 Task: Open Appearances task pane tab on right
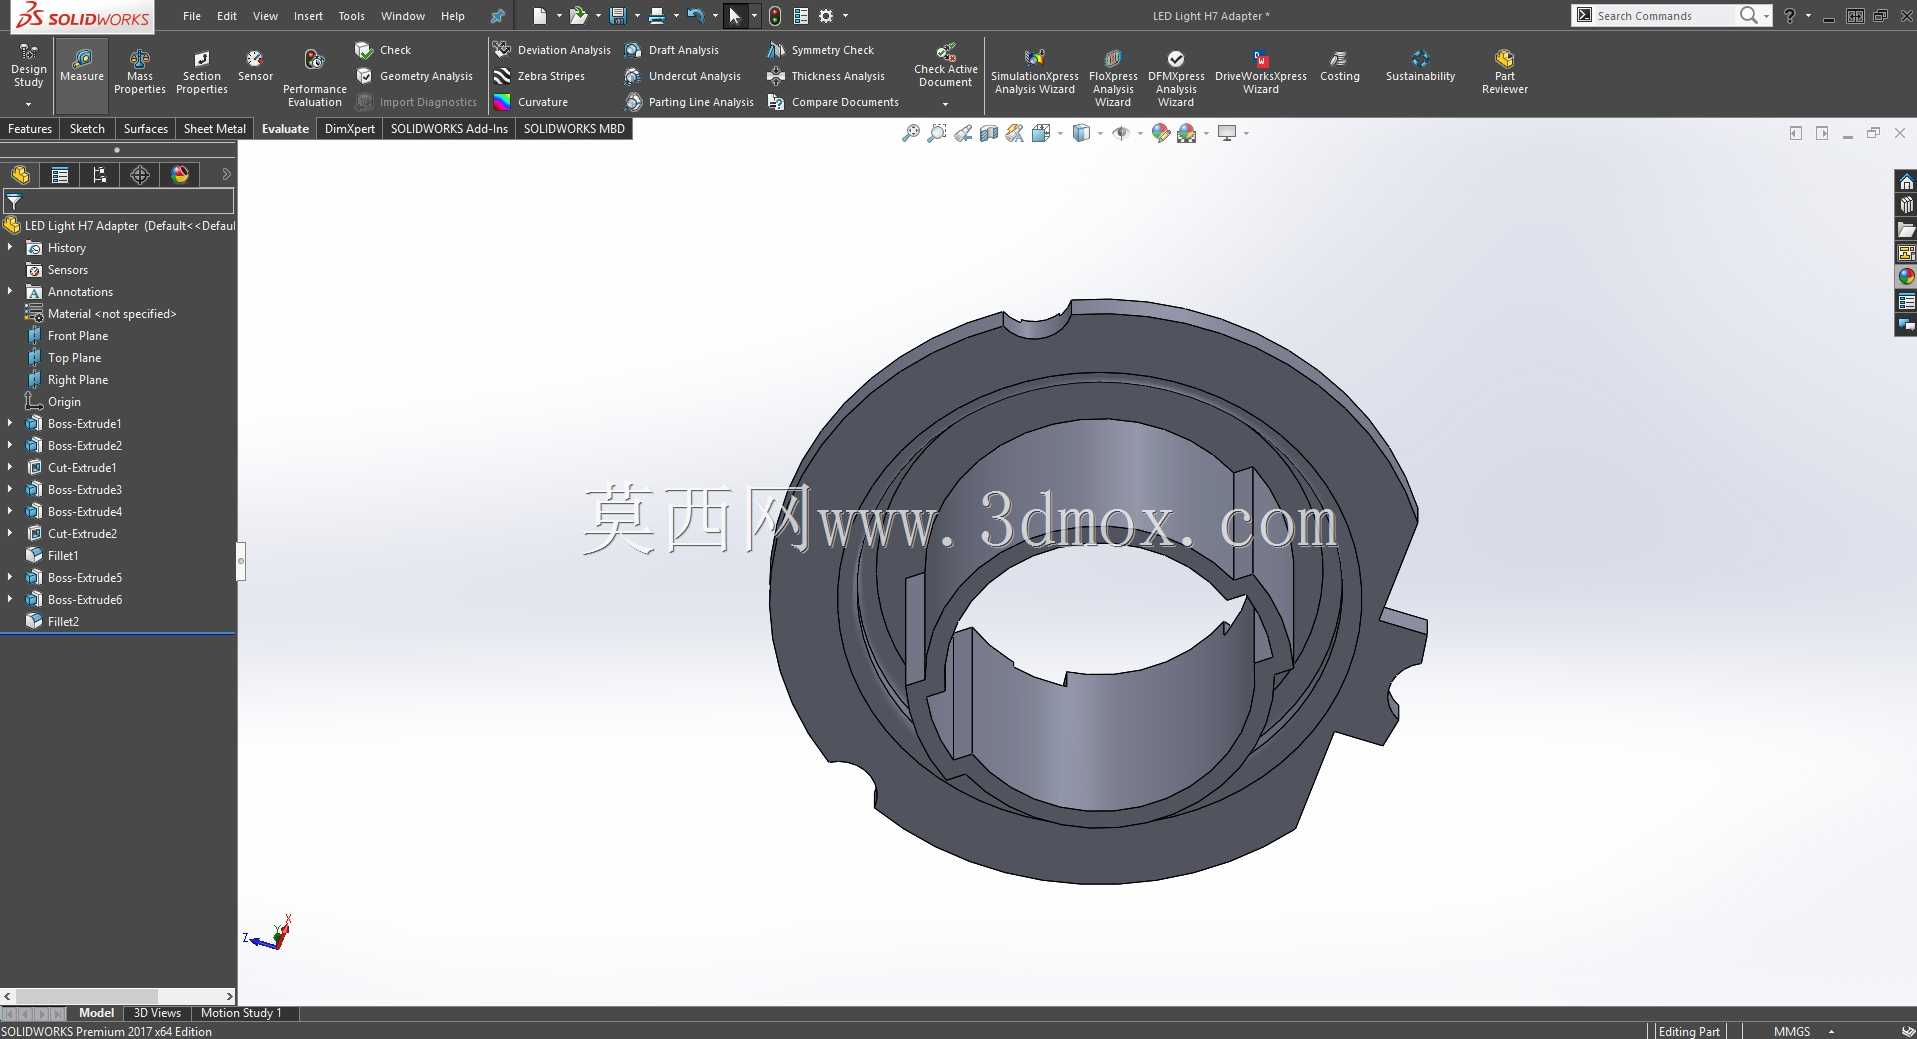(x=1906, y=277)
